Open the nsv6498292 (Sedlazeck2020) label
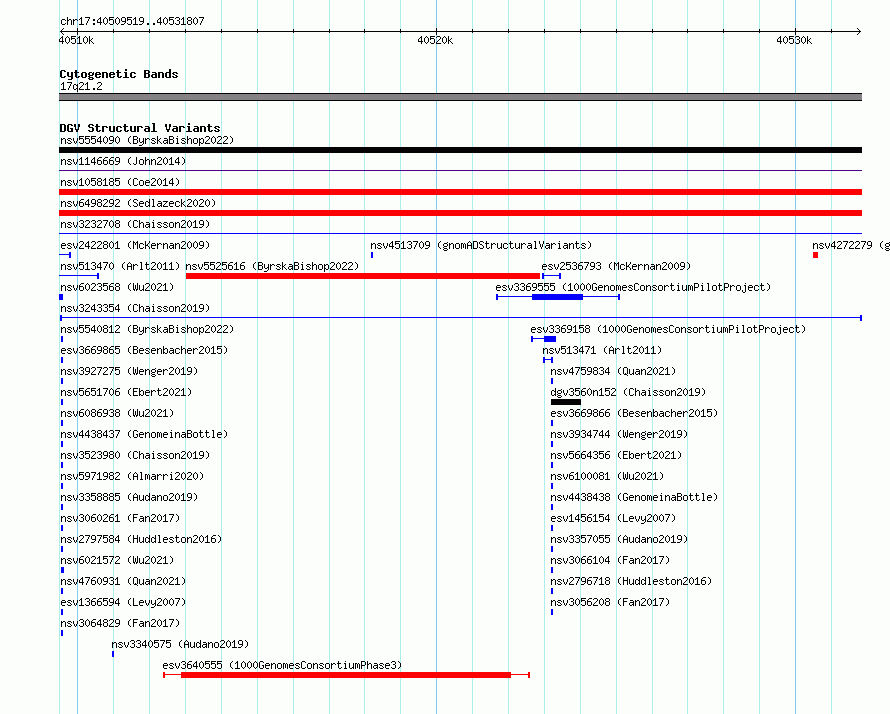This screenshot has height=714, width=890. click(138, 203)
